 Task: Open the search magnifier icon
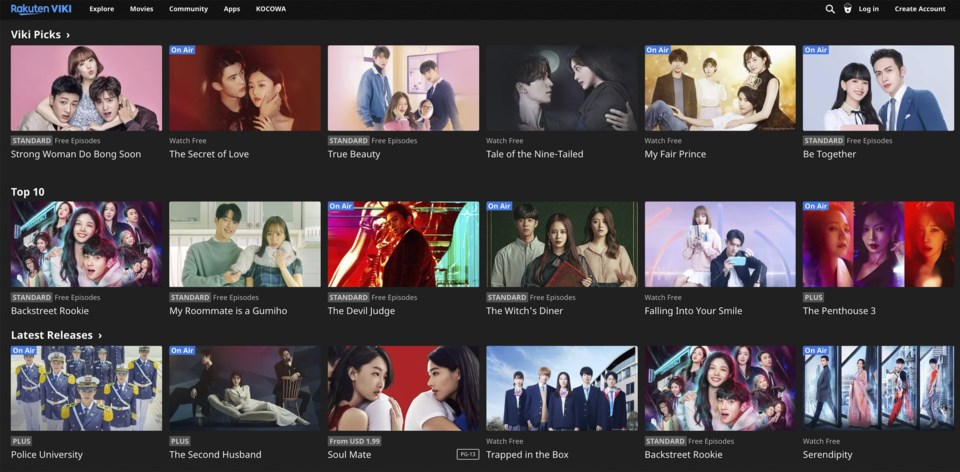tap(830, 9)
